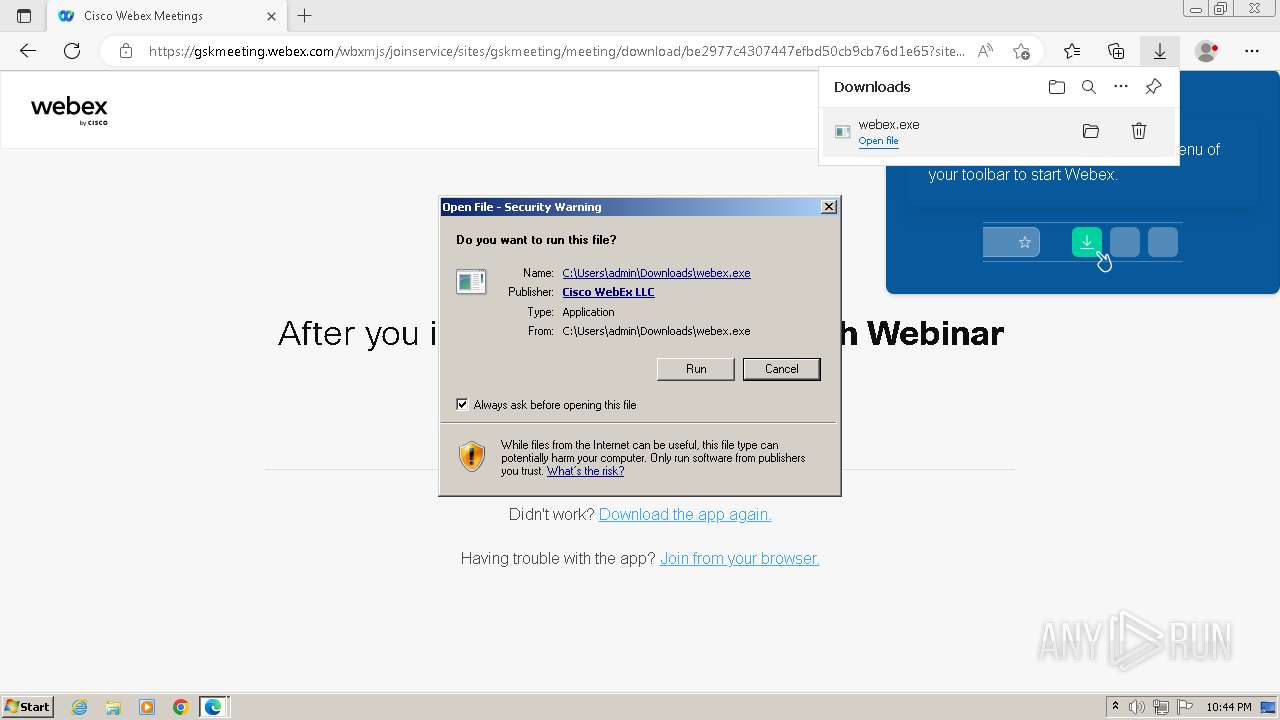This screenshot has height=720, width=1280.
Task: Open downloads folder from Downloads panel header
Action: tap(1057, 87)
